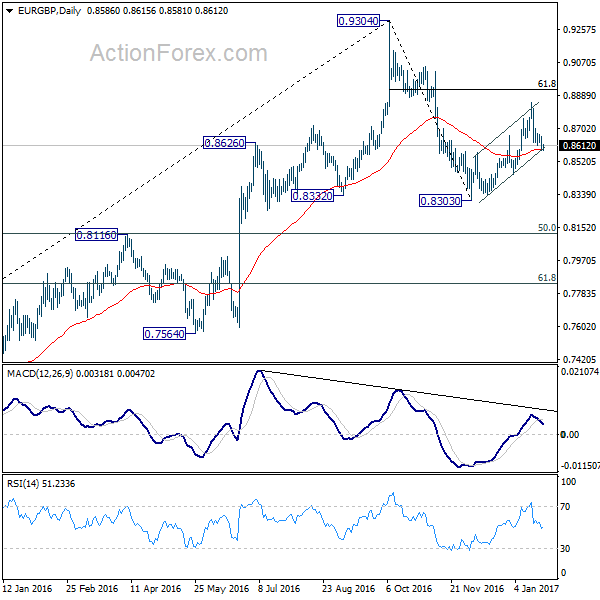
Task: Click the RSI 30 level label
Action: pyautogui.click(x=565, y=549)
